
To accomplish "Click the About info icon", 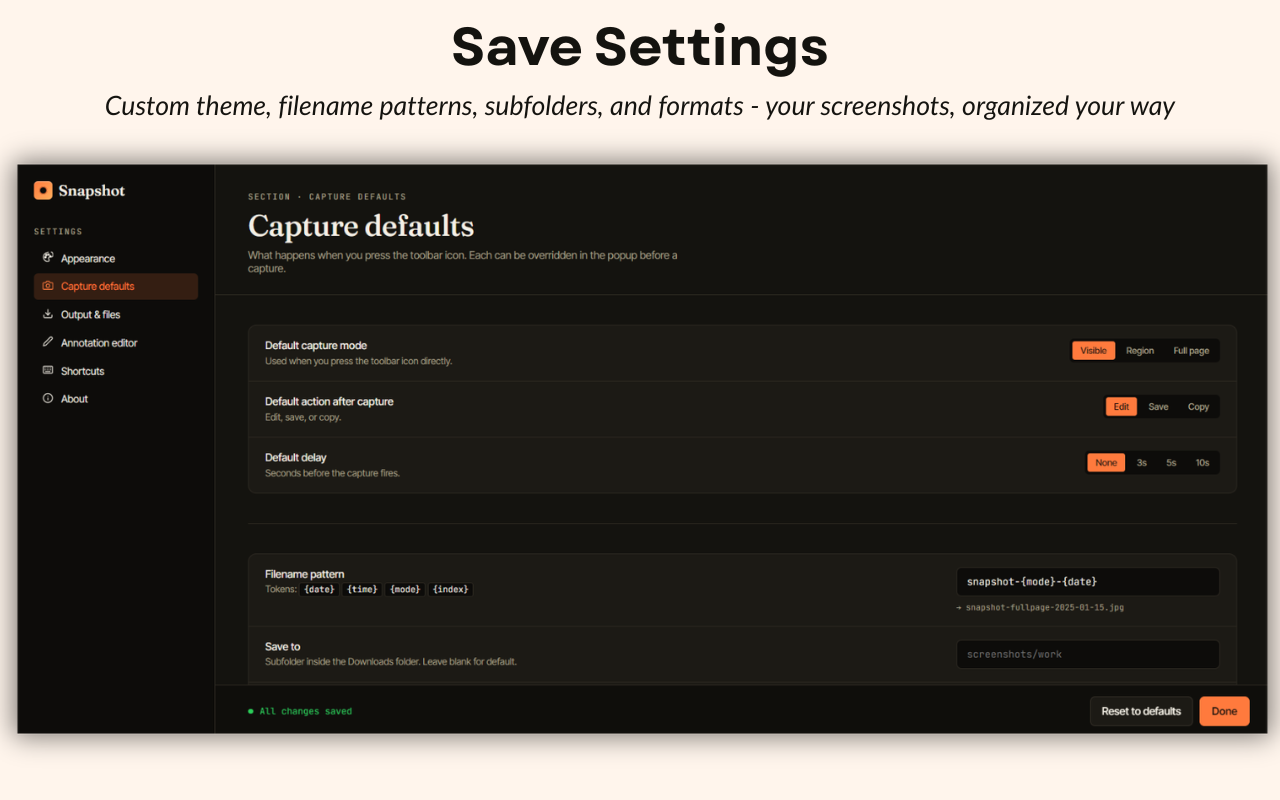I will click(48, 398).
